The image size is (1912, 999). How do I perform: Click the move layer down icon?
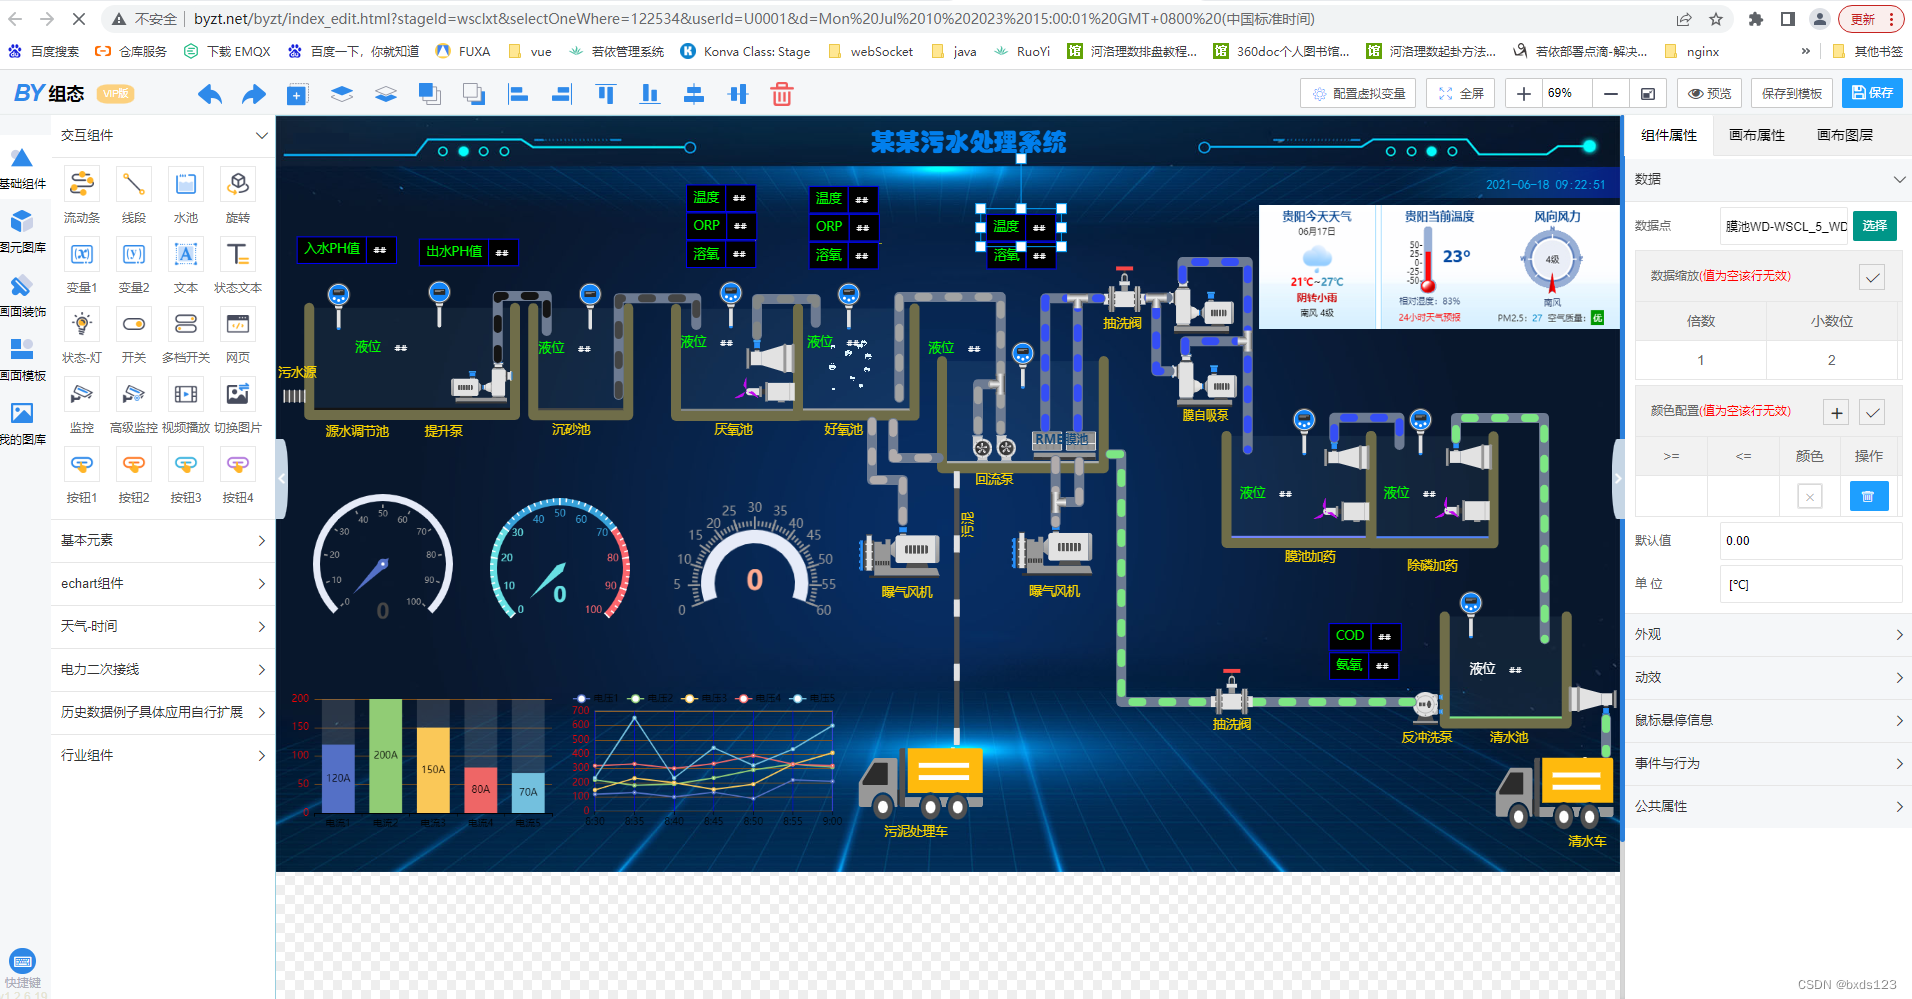386,94
